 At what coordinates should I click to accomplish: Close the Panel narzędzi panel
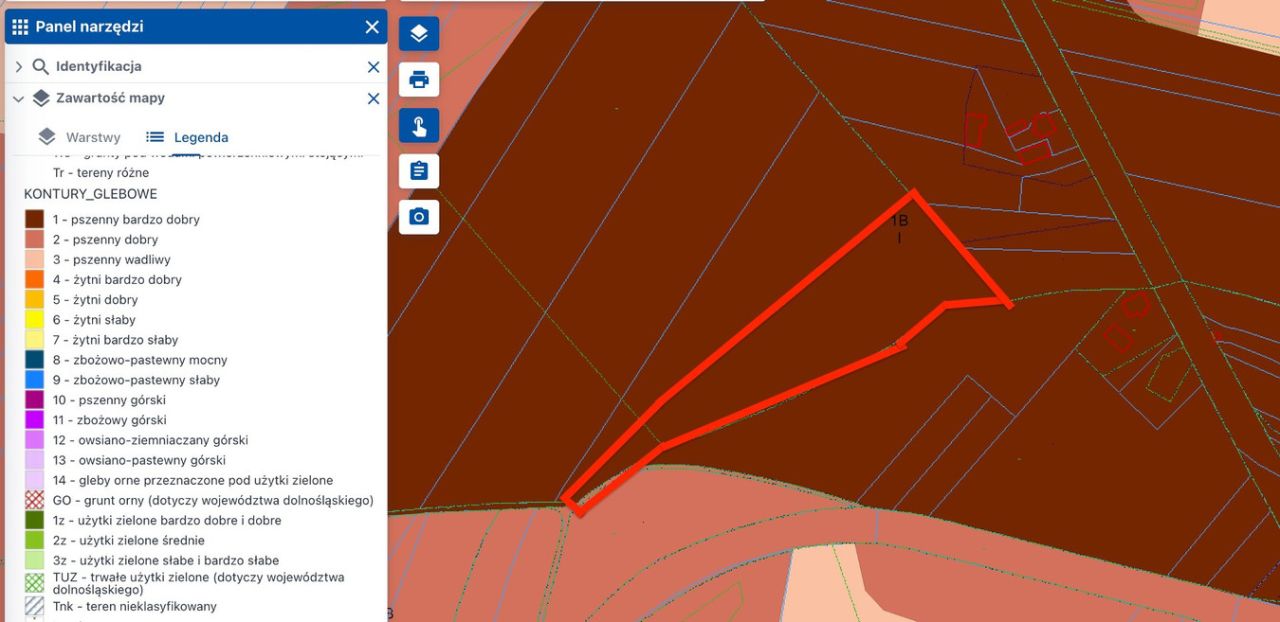click(372, 27)
